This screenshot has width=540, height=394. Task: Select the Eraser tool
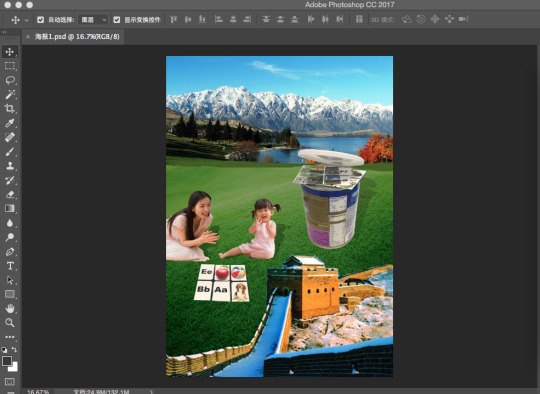click(x=10, y=194)
